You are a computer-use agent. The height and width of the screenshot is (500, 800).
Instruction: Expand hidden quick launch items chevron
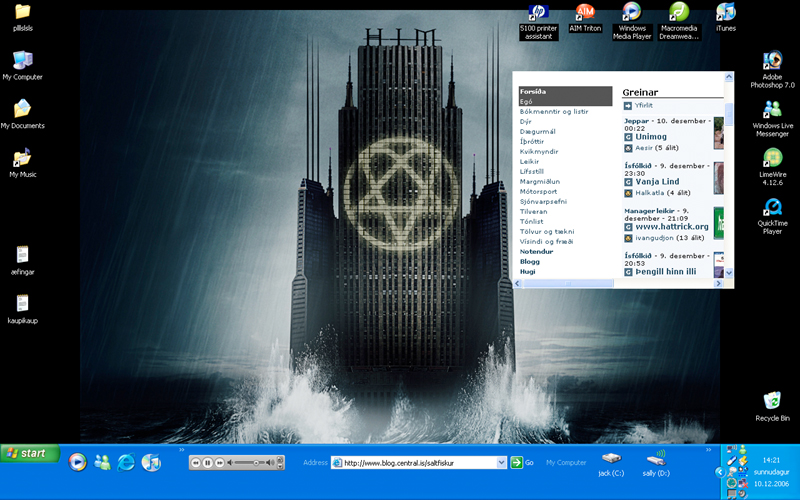click(182, 449)
